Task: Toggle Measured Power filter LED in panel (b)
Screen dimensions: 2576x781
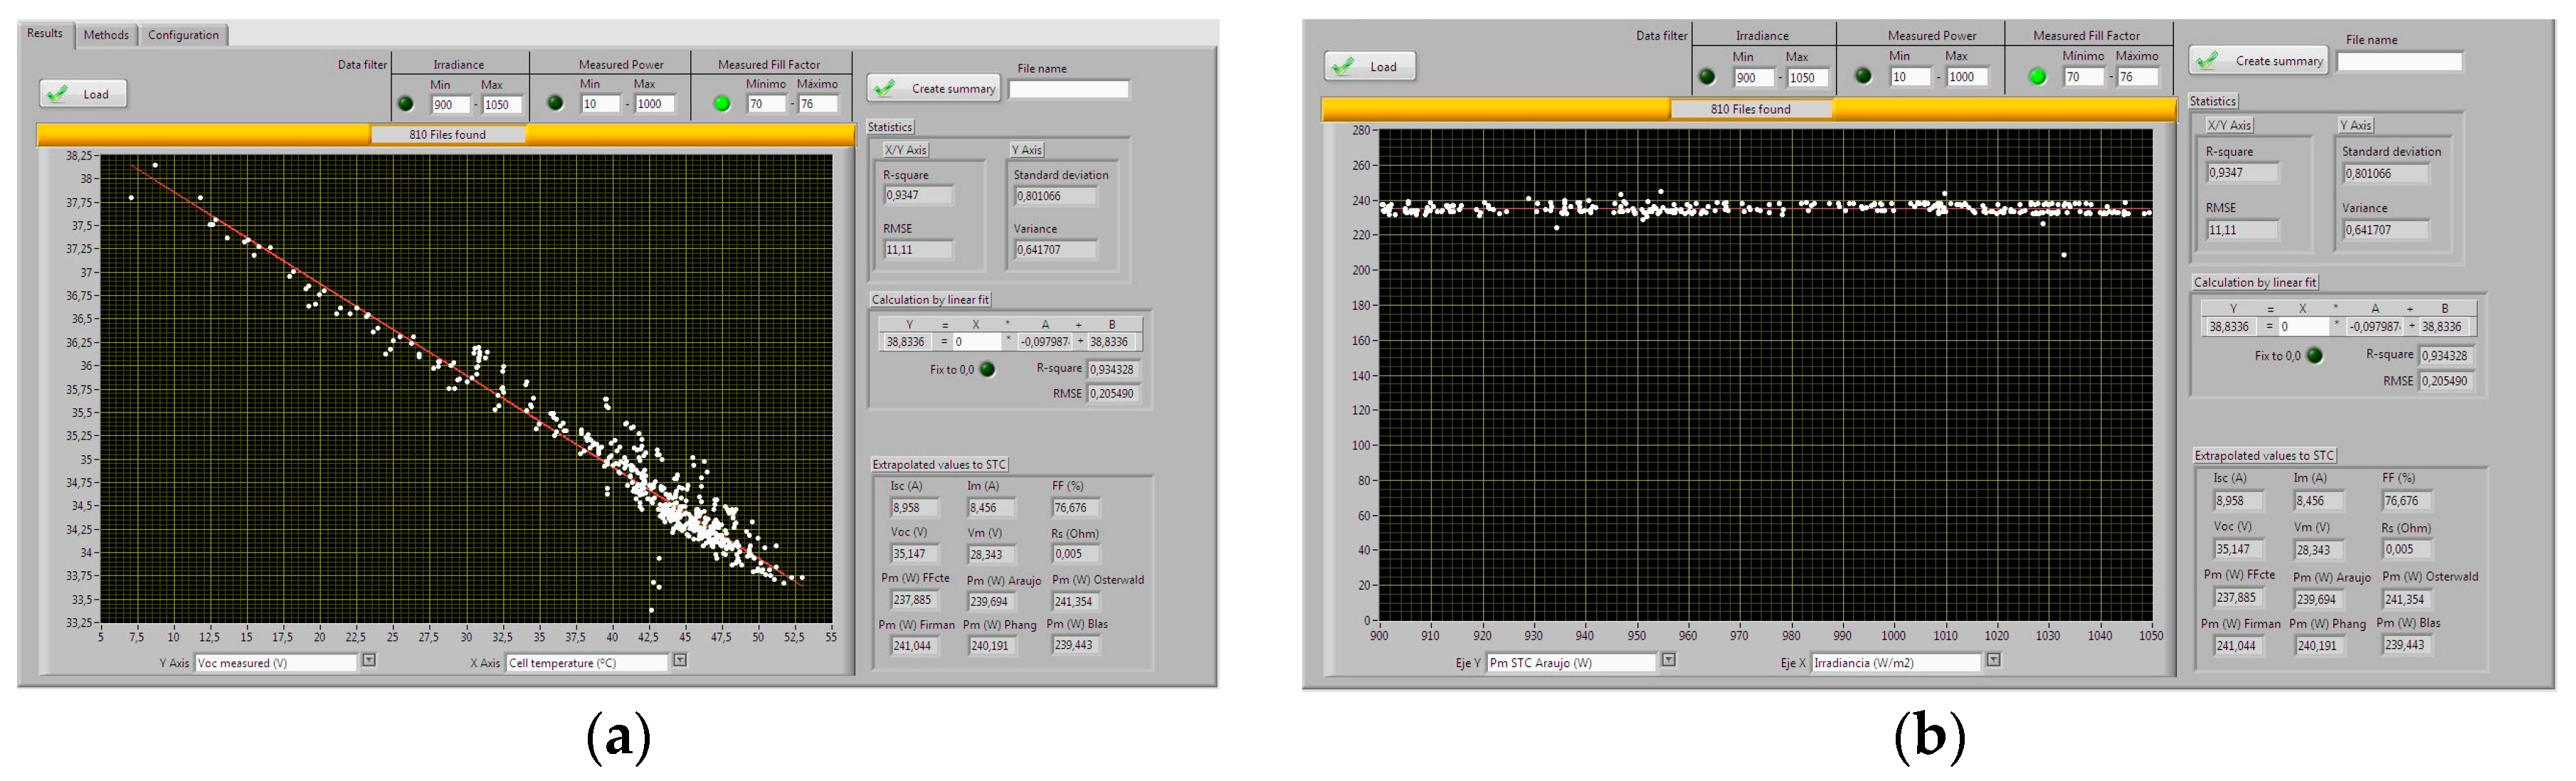Action: 1863,76
